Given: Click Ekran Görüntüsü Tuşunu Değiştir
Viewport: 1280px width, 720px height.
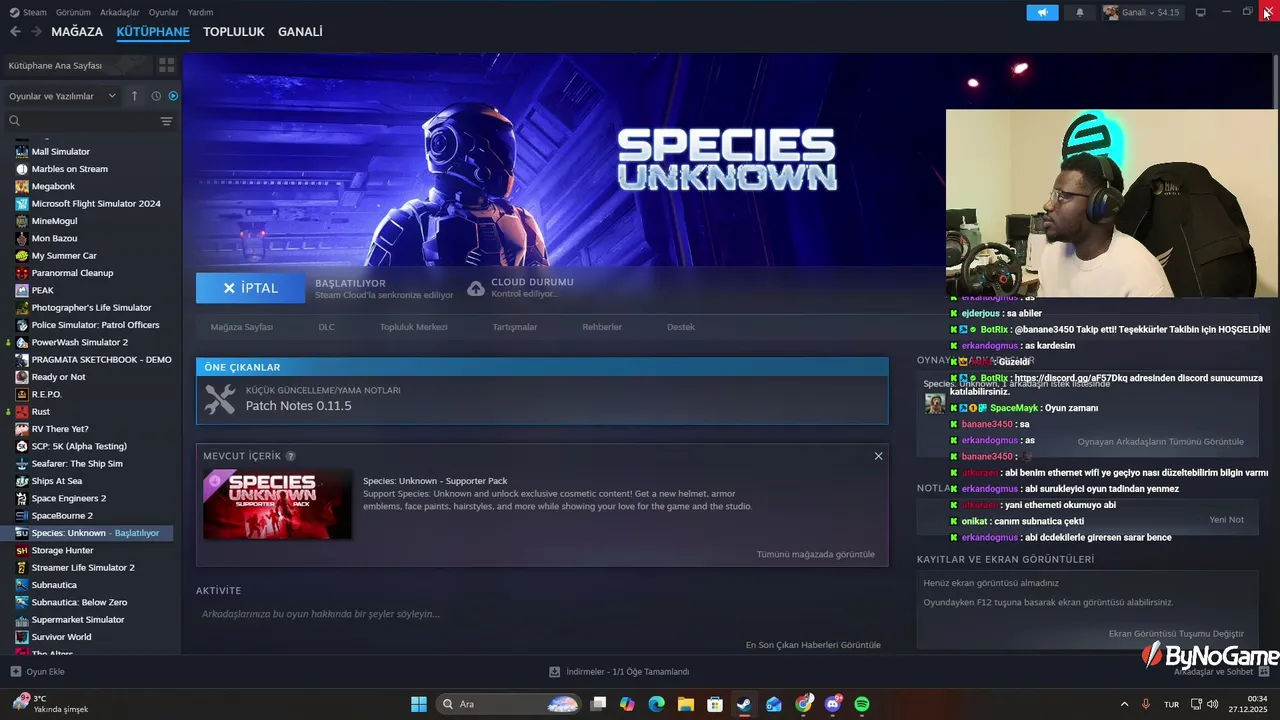Looking at the screenshot, I should (x=1176, y=634).
